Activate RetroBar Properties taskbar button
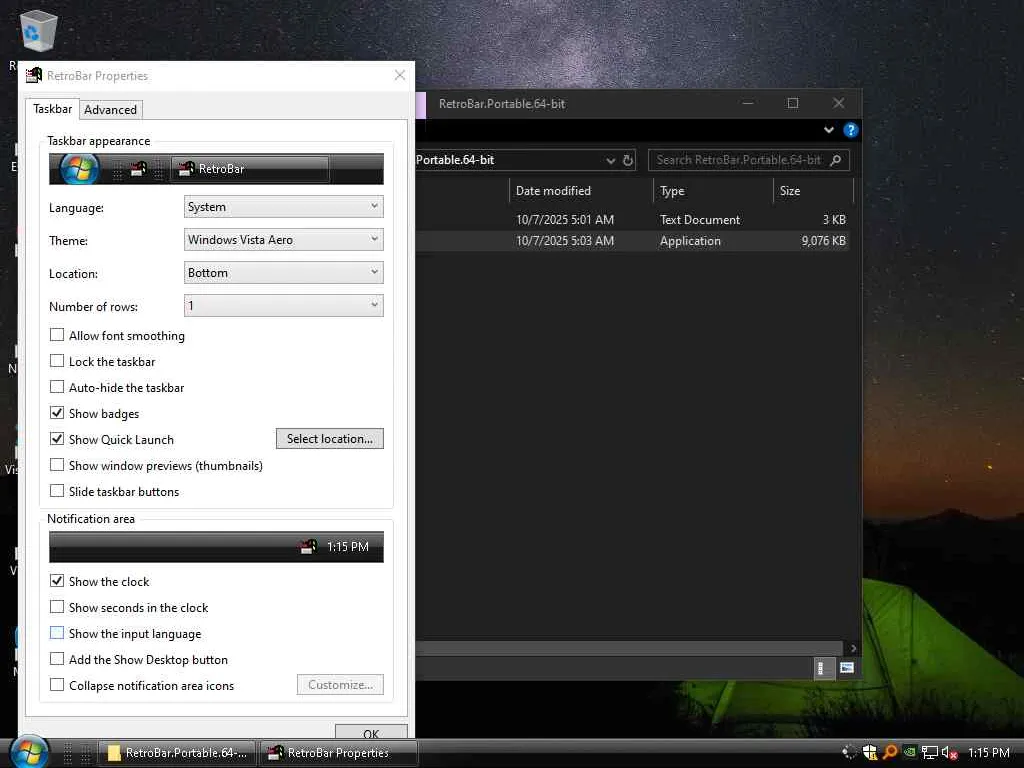 point(338,752)
